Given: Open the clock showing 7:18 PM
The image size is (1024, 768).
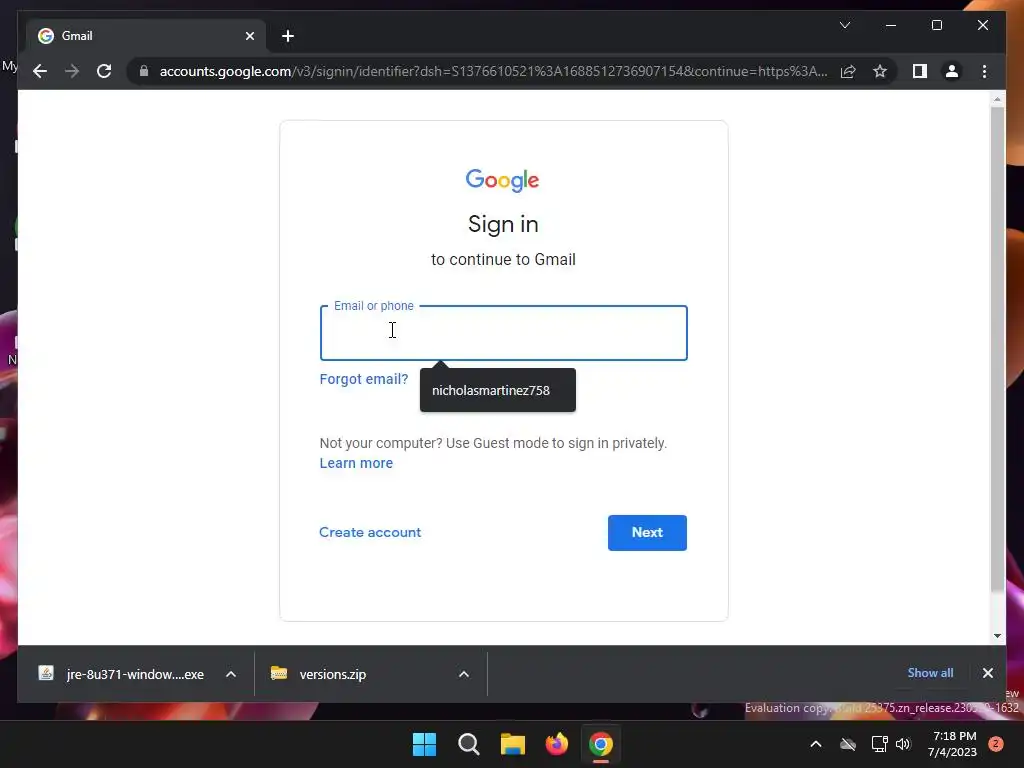Looking at the screenshot, I should coord(953,744).
